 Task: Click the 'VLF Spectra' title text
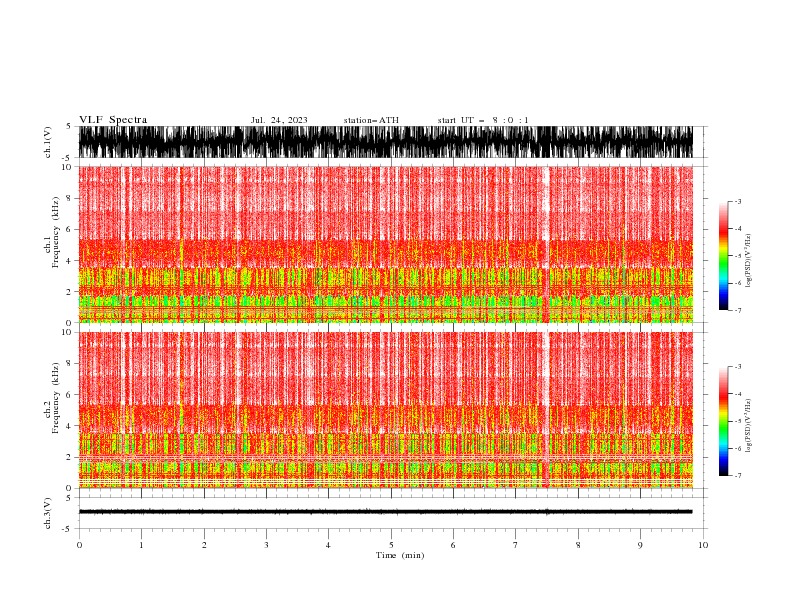[113, 120]
